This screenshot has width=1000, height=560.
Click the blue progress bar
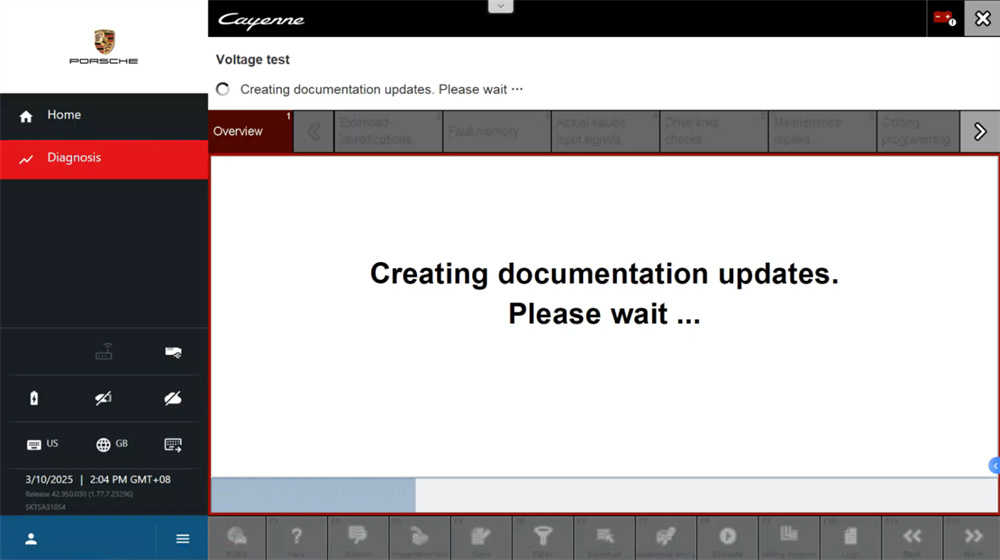tap(313, 495)
